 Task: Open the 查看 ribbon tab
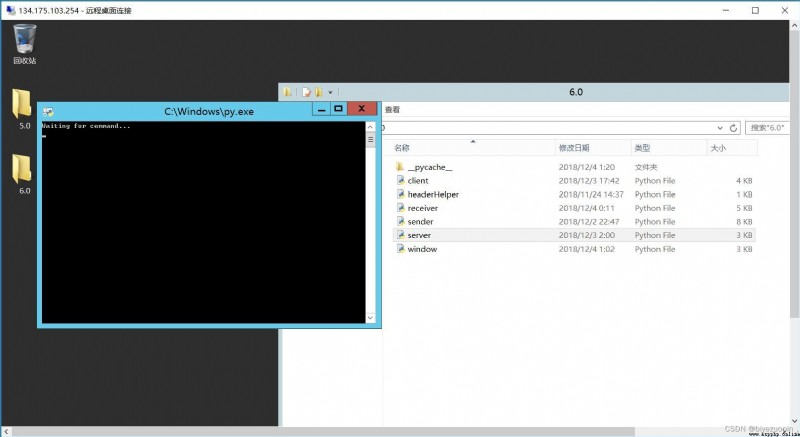coord(392,109)
